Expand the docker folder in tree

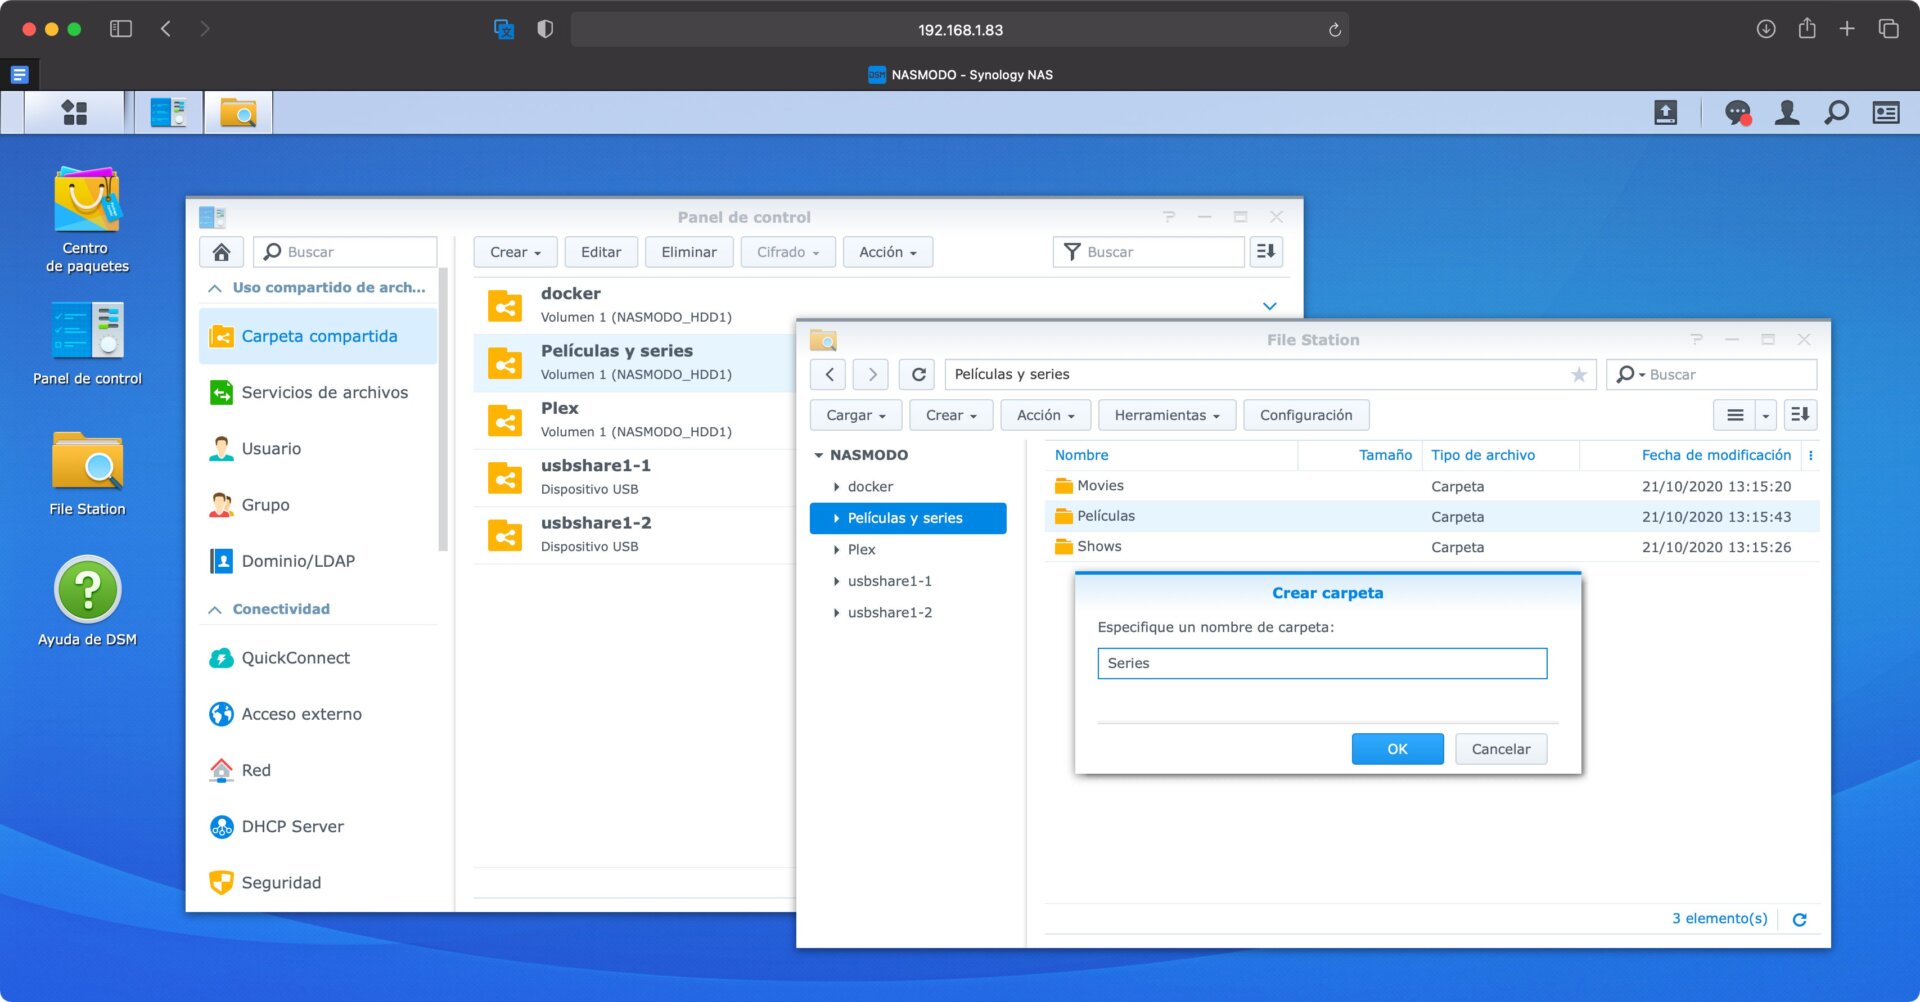836,487
